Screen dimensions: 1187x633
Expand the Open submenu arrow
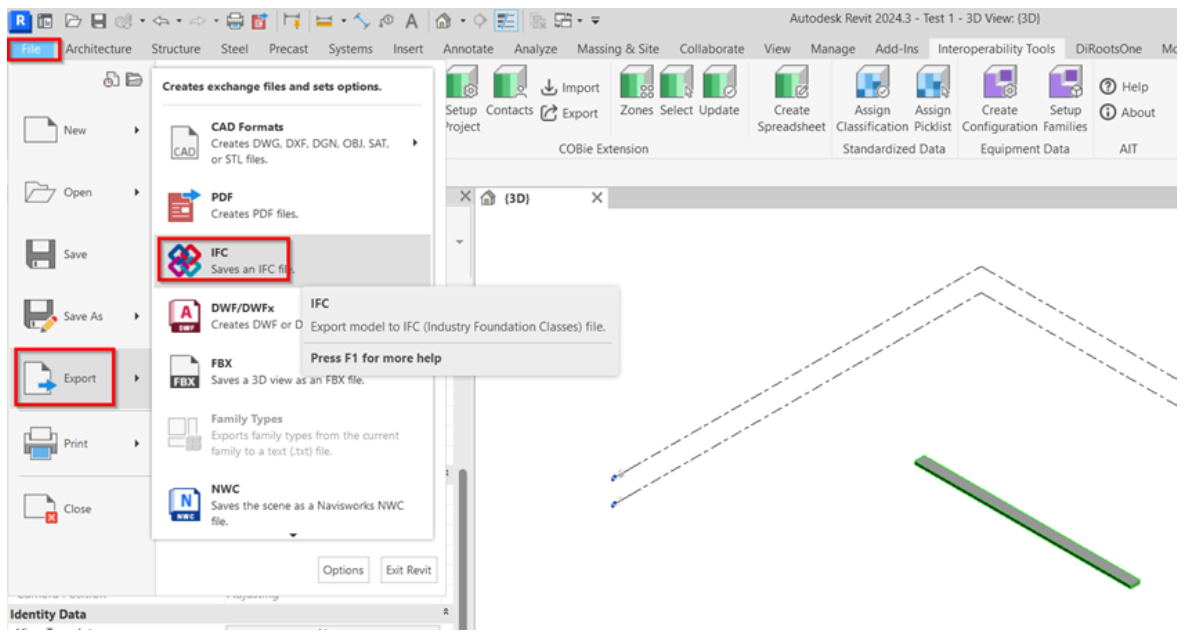click(137, 192)
